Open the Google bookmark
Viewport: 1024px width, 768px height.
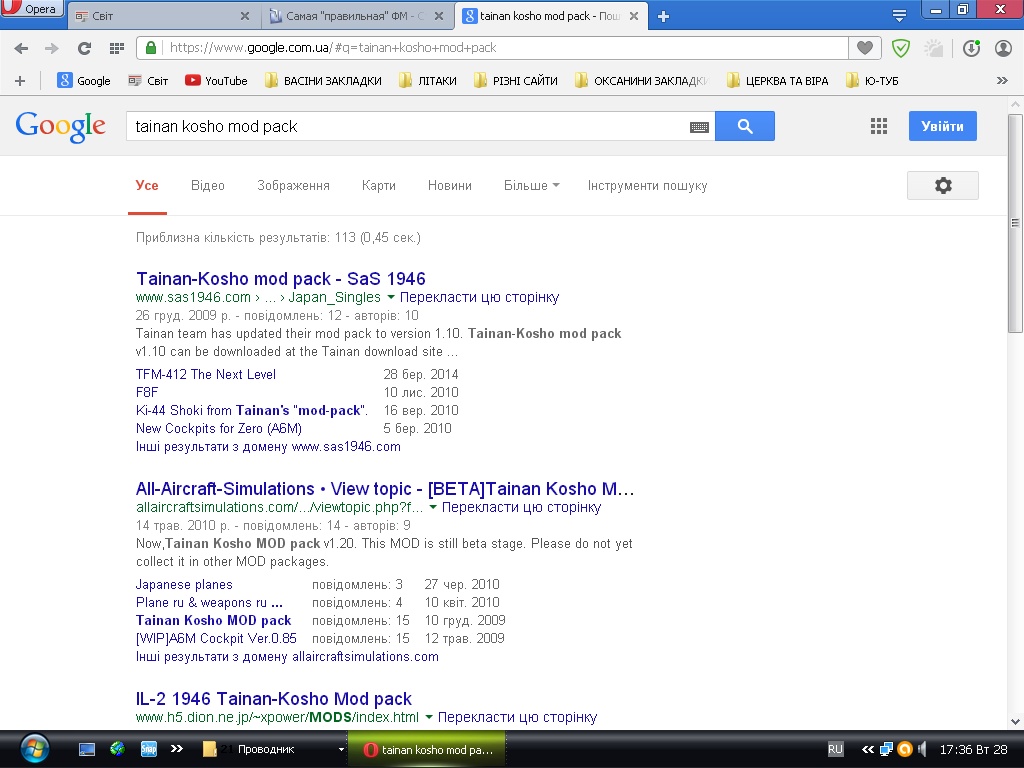tap(84, 81)
